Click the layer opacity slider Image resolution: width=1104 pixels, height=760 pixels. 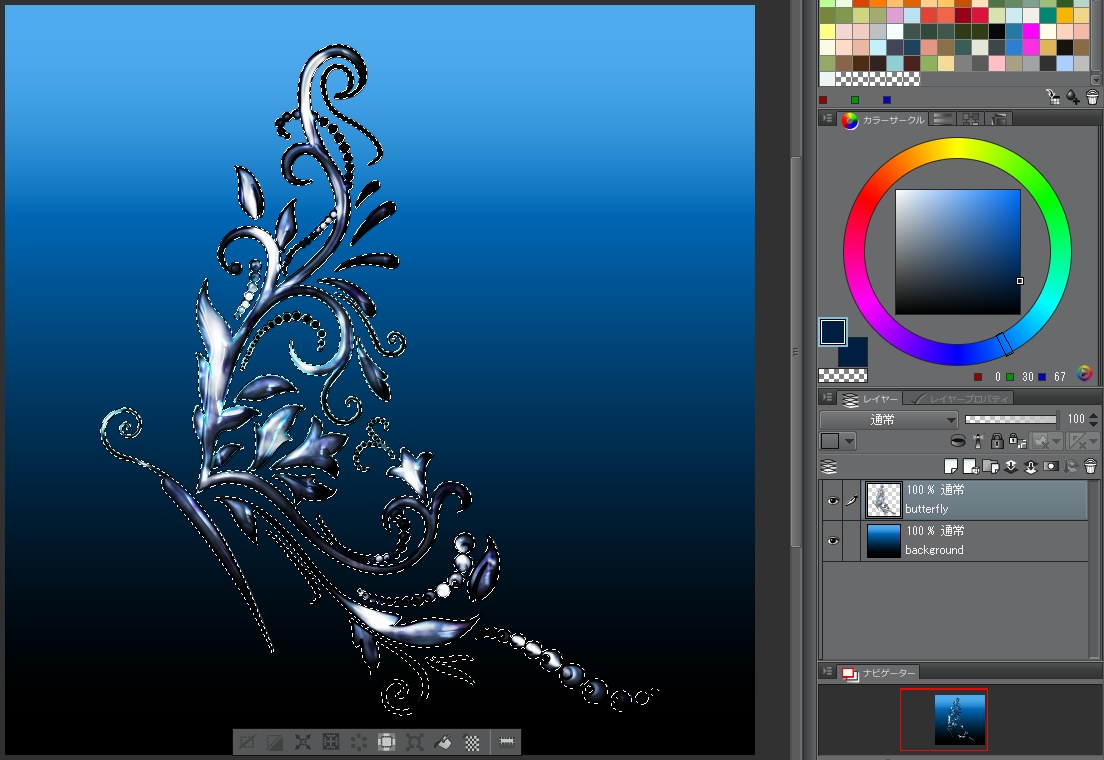click(x=1010, y=420)
